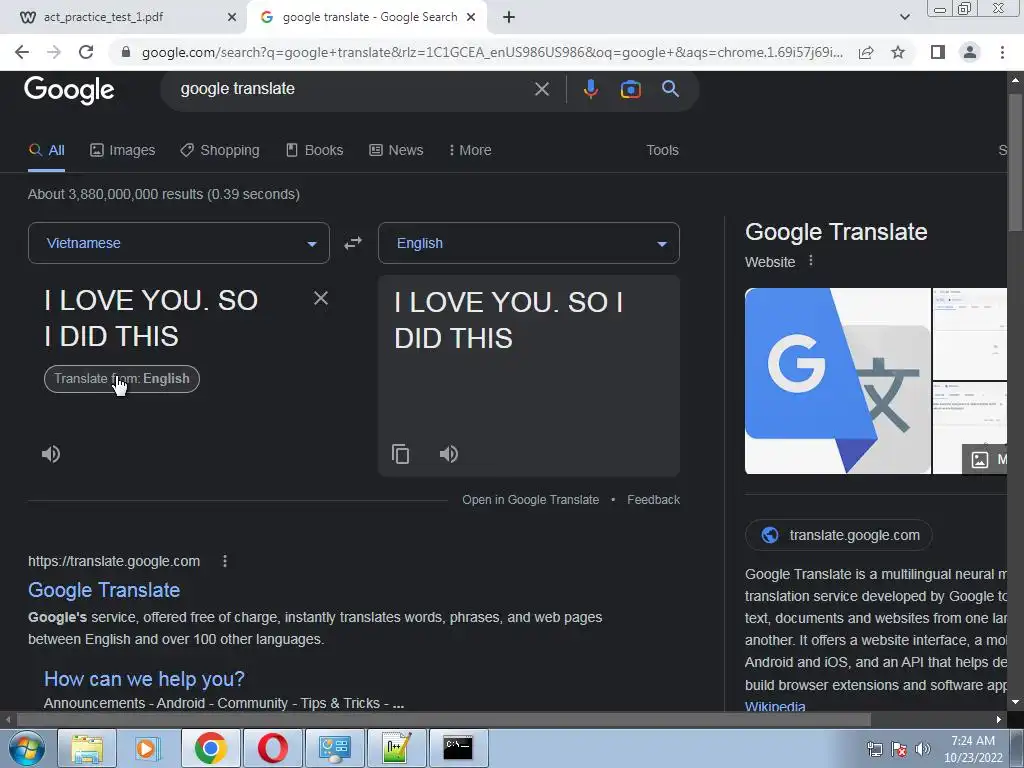
Task: Share this page from address bar
Action: 866,52
